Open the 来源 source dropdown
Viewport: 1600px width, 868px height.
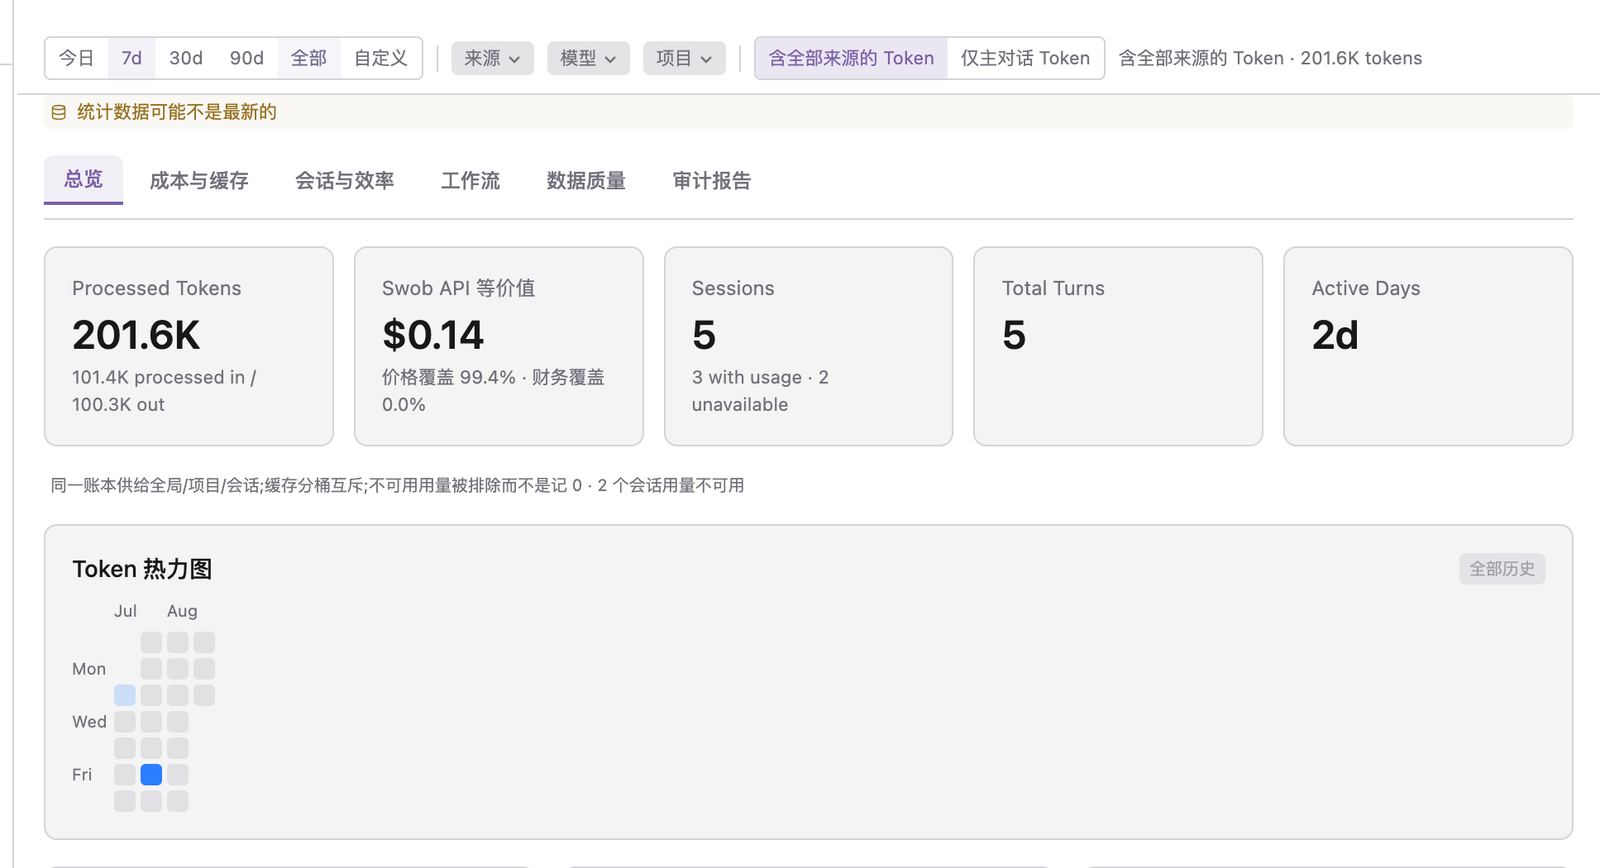[x=492, y=58]
